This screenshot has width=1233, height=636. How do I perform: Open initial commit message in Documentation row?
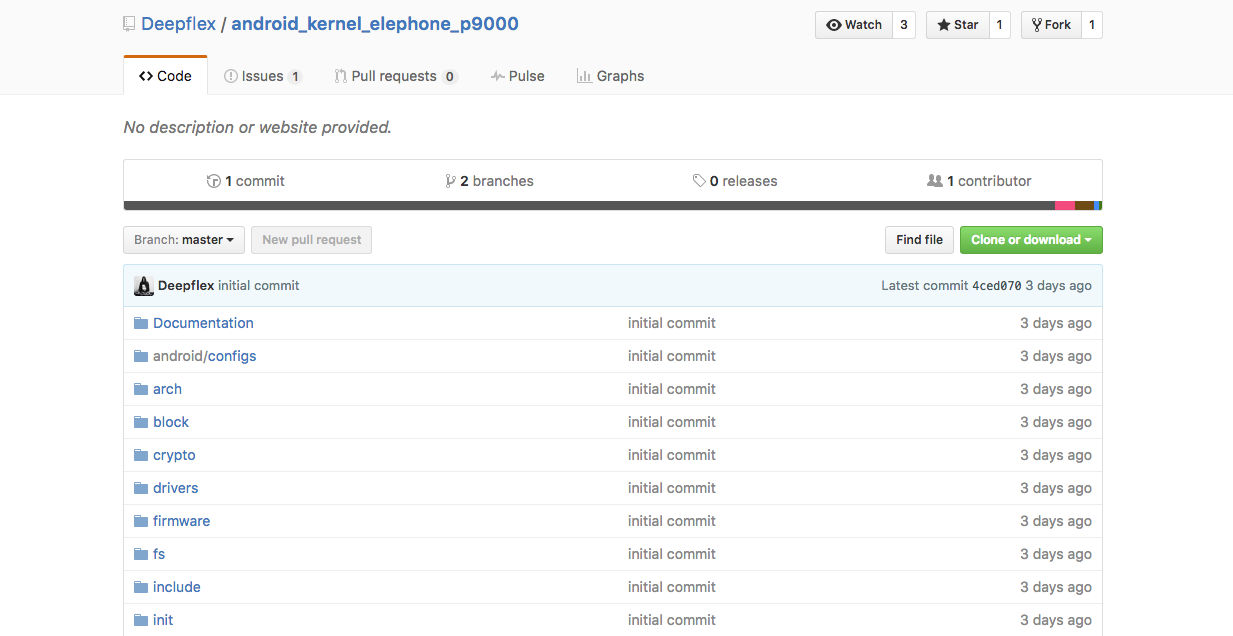(x=672, y=323)
